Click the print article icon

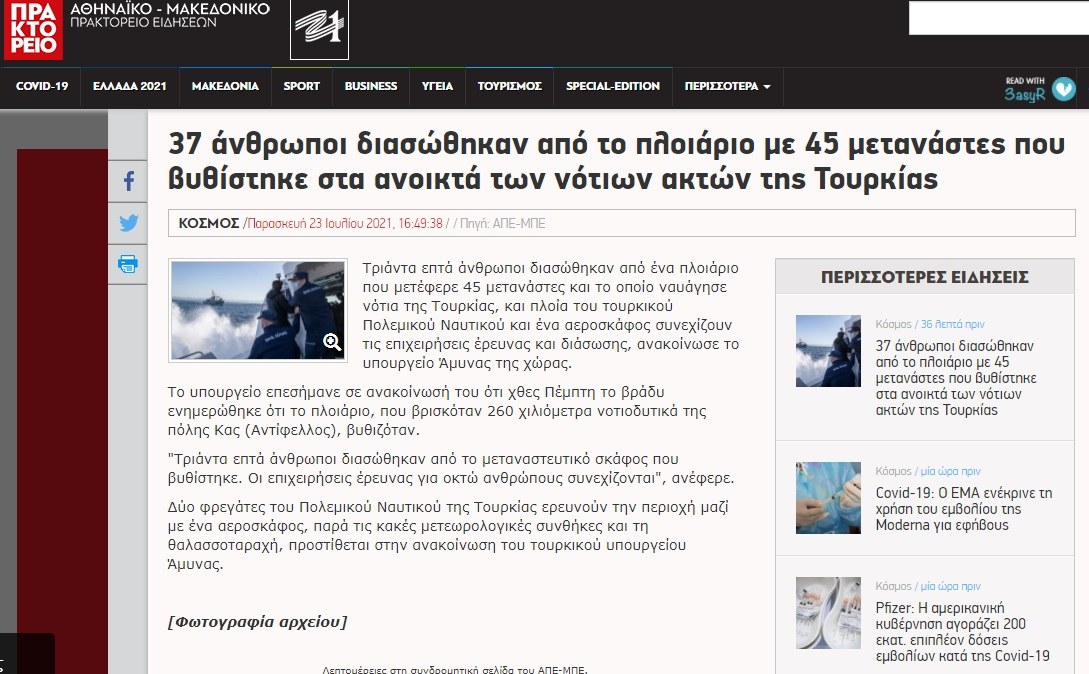pos(128,264)
